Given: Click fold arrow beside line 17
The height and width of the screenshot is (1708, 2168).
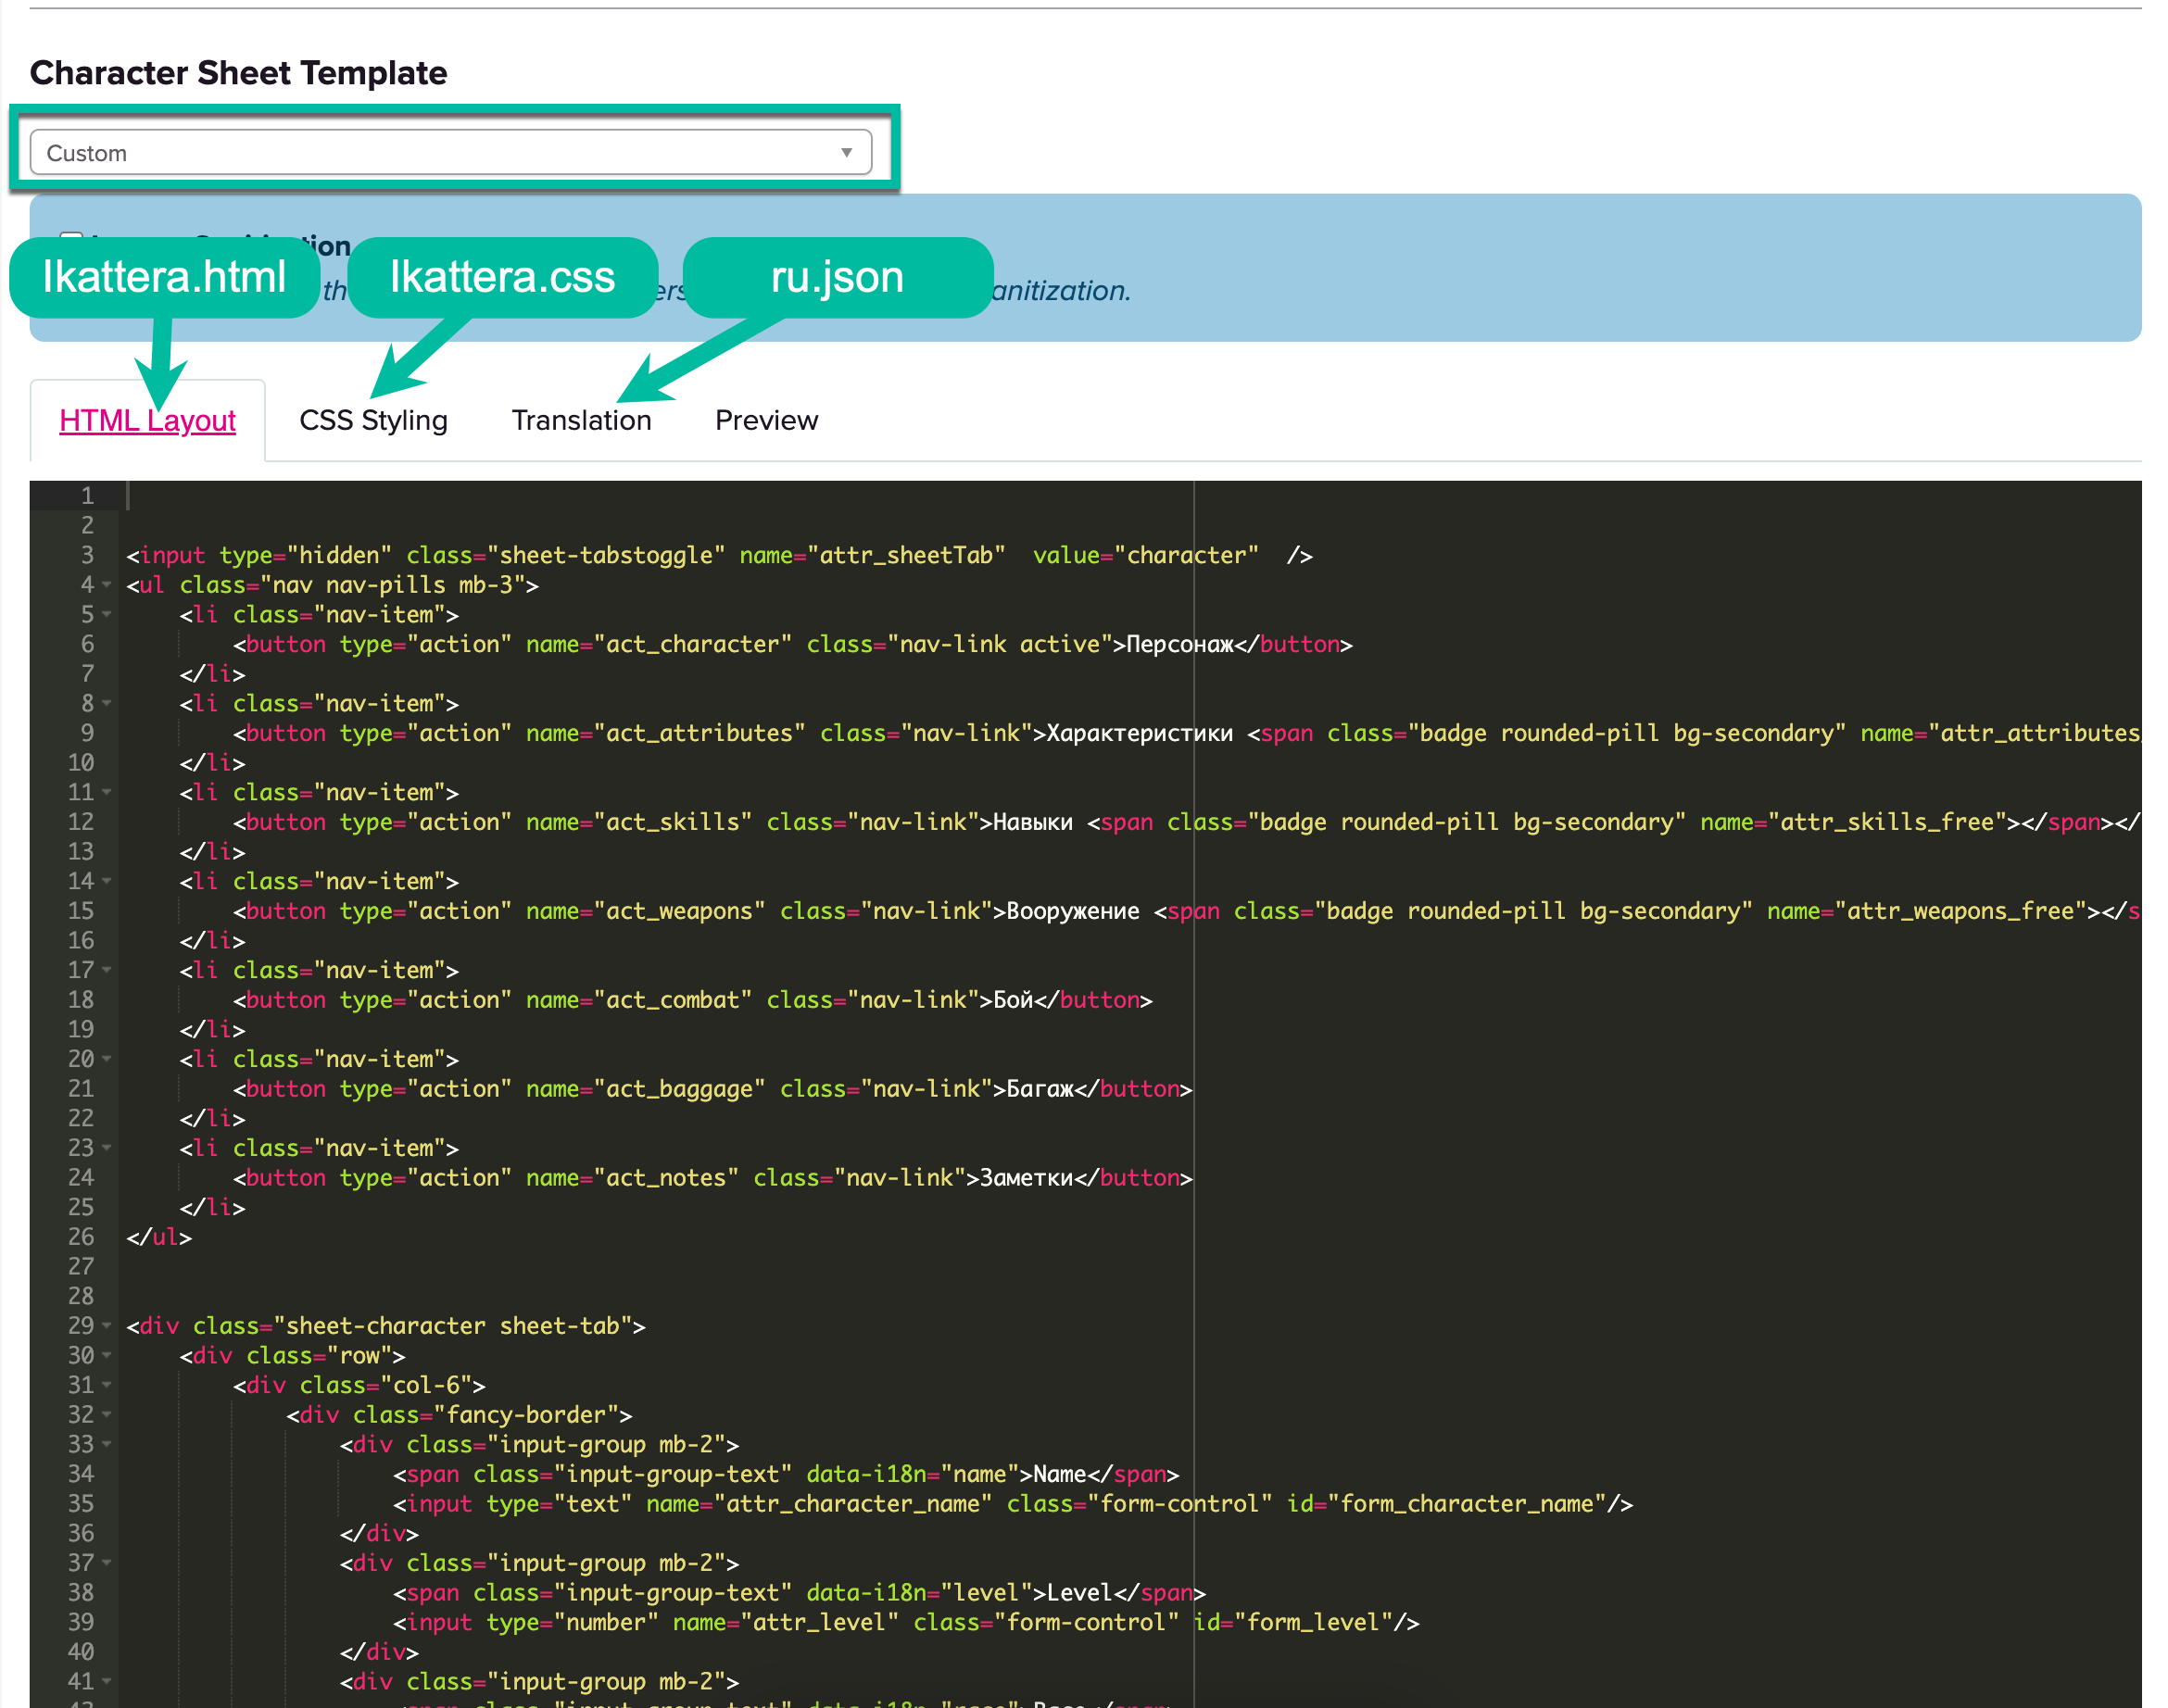Looking at the screenshot, I should pyautogui.click(x=106, y=970).
